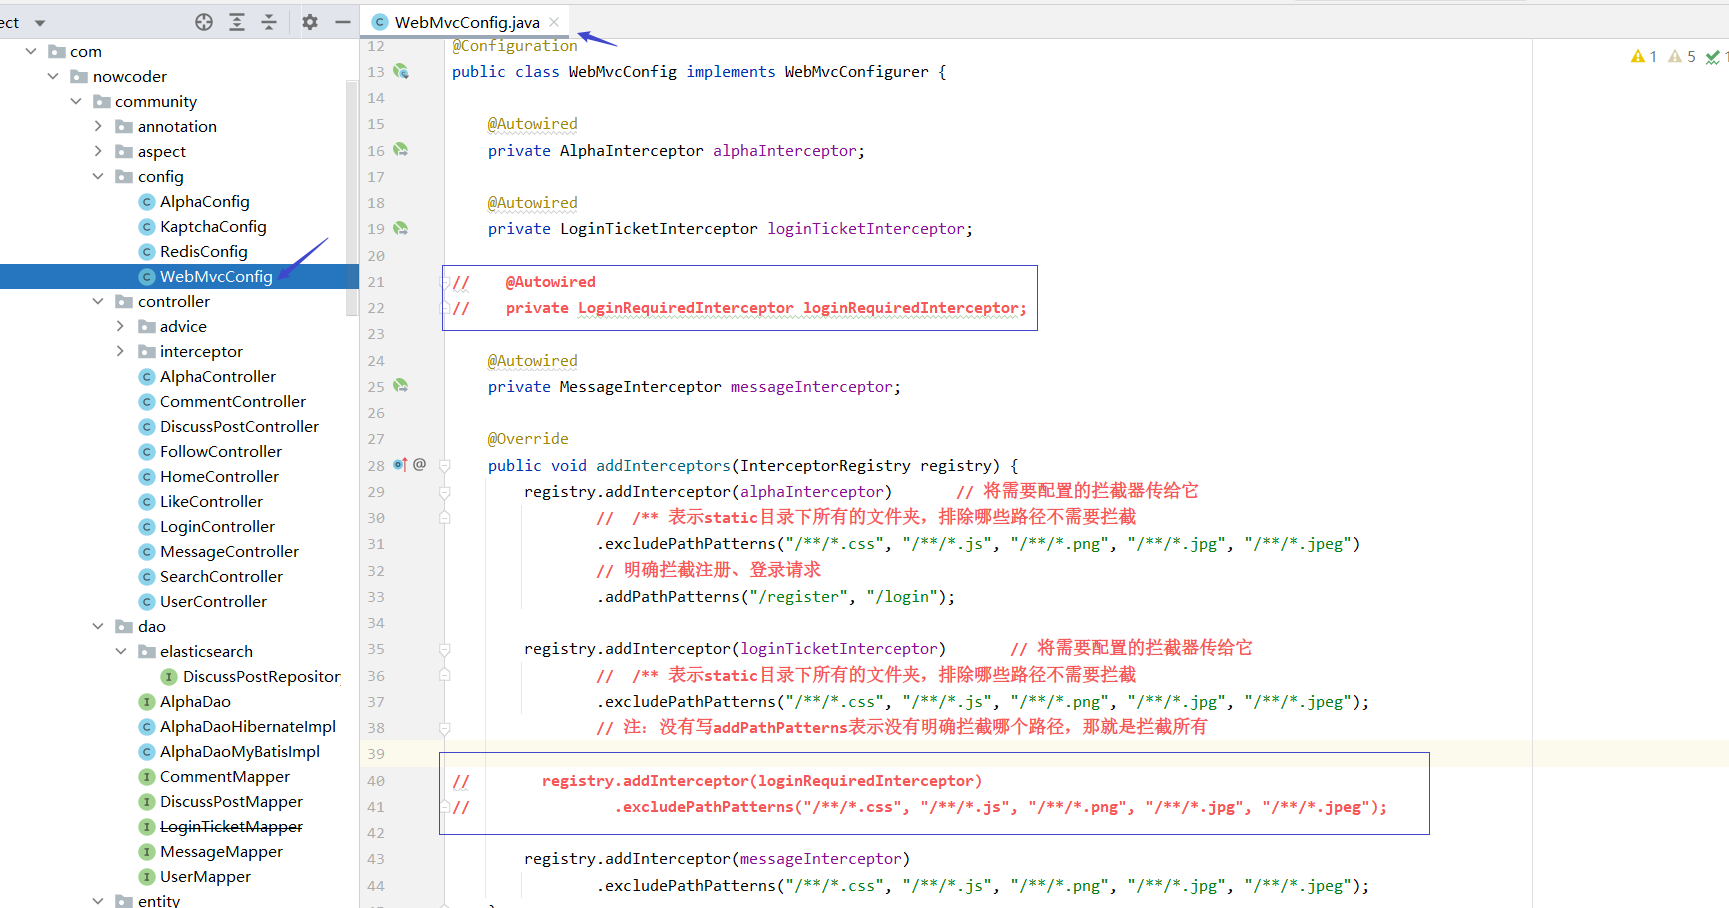Image resolution: width=1729 pixels, height=908 pixels.
Task: Click the @ annotation gutter icon on line 28
Action: click(420, 465)
